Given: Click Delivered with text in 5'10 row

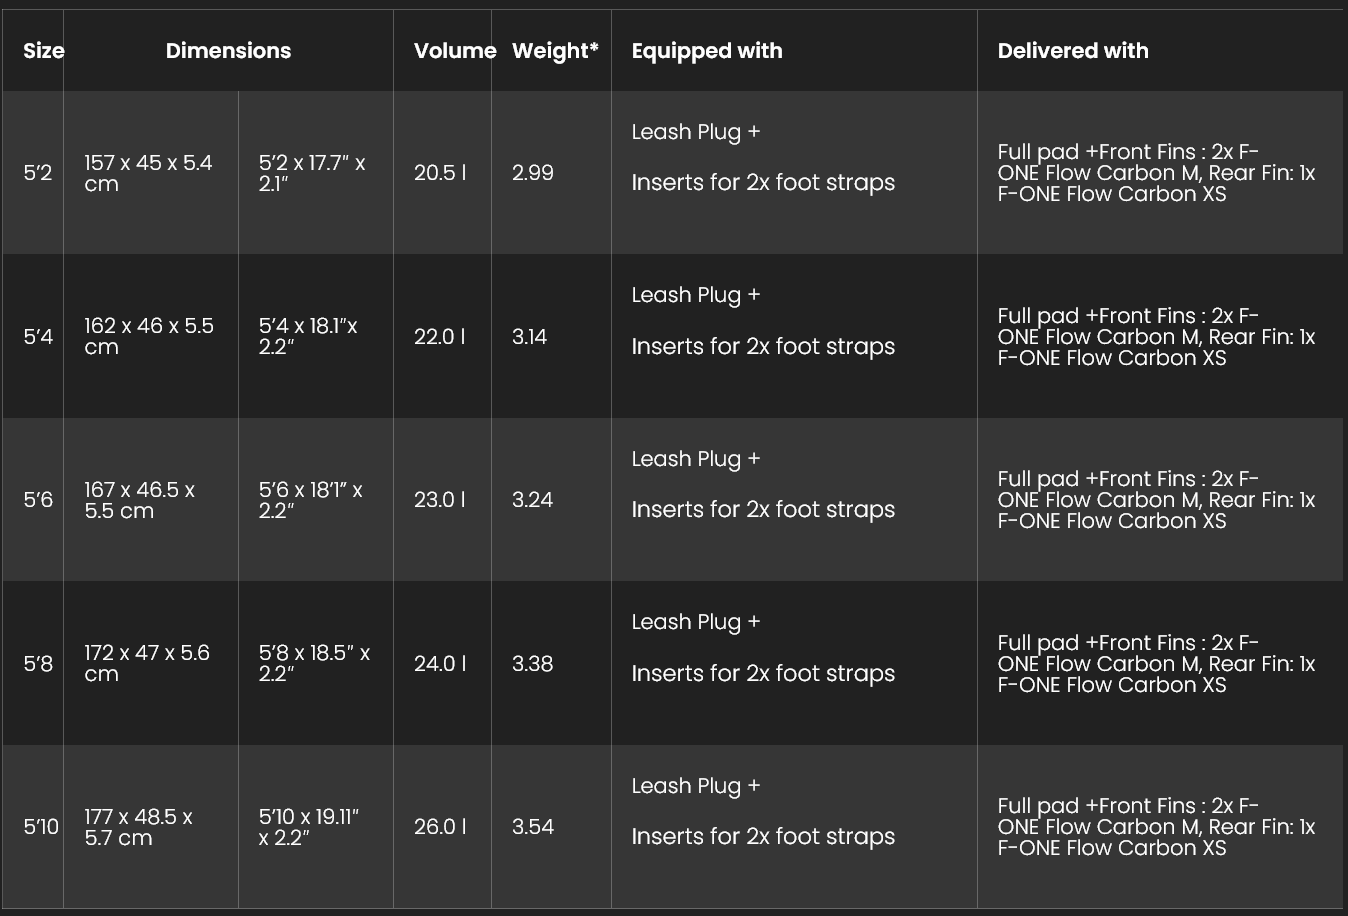Looking at the screenshot, I should click(1156, 827).
